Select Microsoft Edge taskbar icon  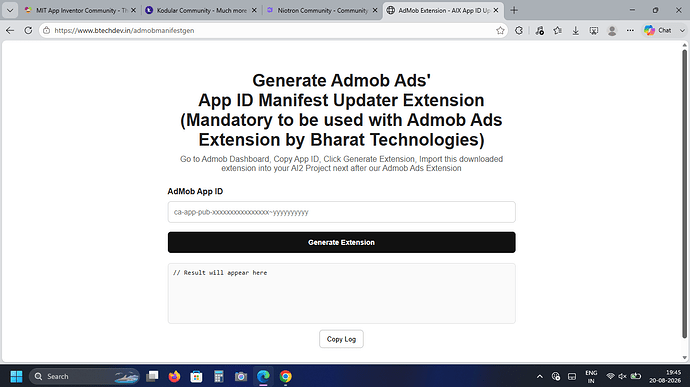pos(263,376)
